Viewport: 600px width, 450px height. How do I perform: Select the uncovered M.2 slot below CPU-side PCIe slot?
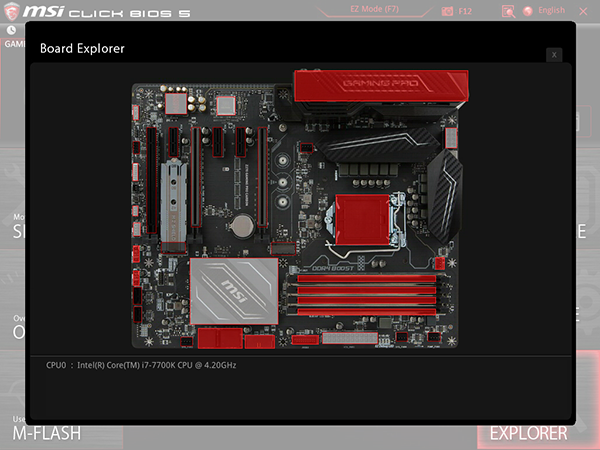(x=283, y=249)
